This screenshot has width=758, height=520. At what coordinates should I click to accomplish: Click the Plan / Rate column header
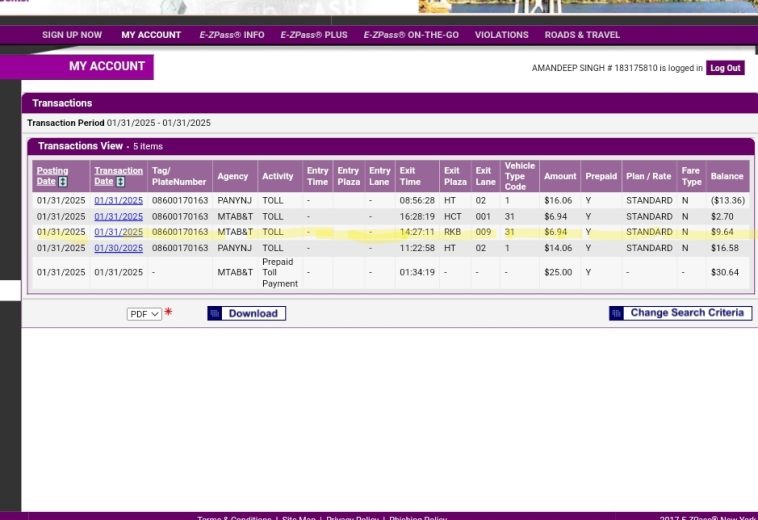[648, 176]
